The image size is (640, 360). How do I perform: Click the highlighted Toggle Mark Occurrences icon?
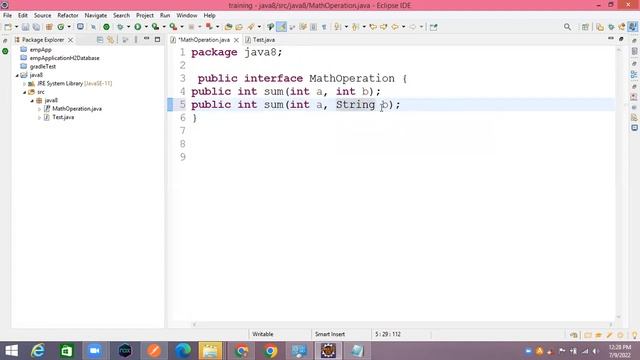pos(281,27)
